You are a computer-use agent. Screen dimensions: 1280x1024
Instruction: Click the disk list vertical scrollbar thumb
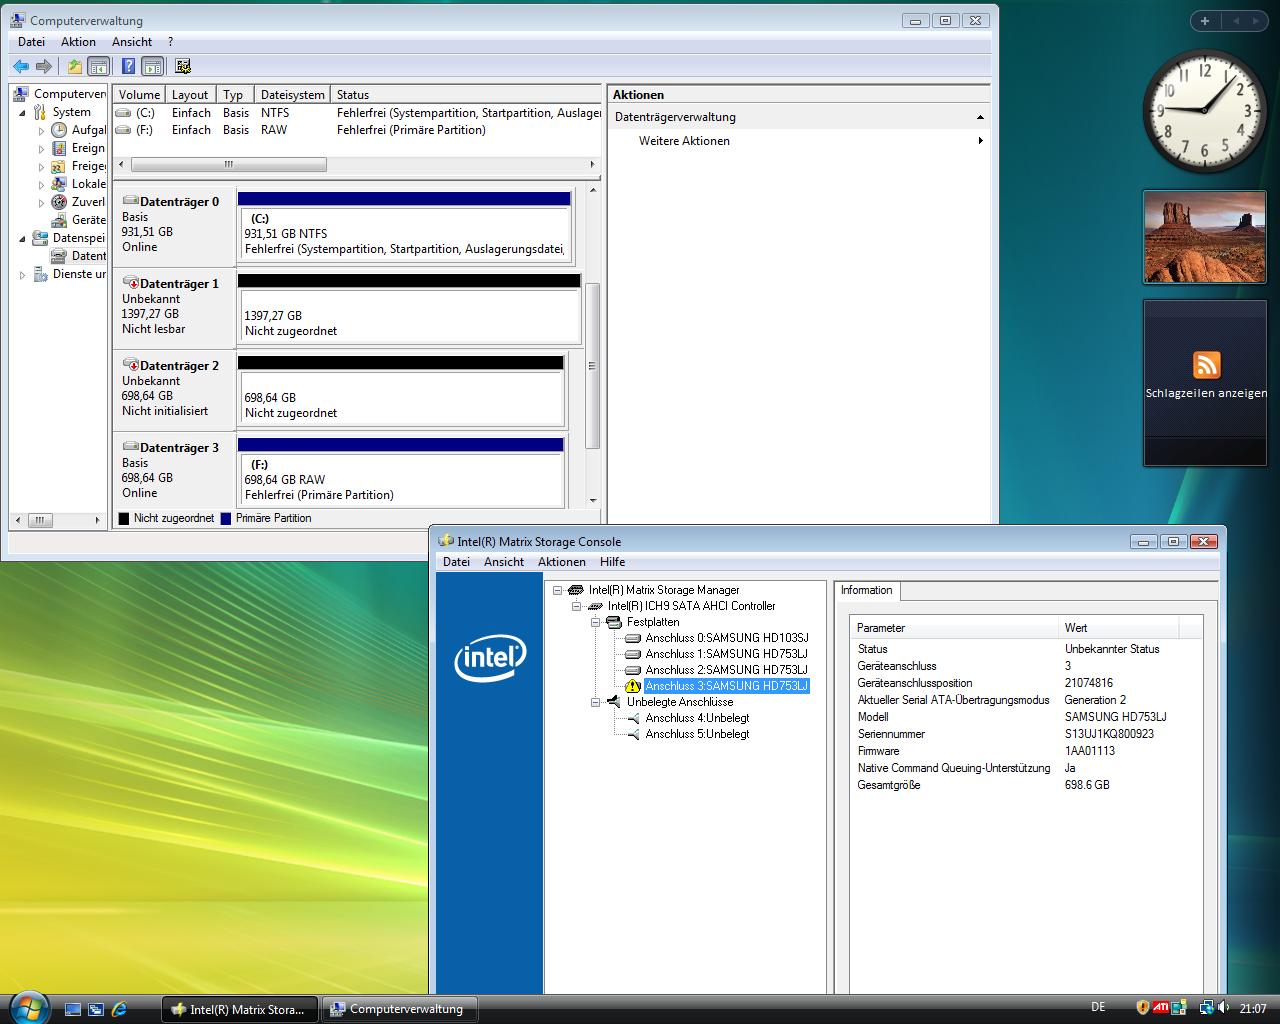click(x=592, y=366)
